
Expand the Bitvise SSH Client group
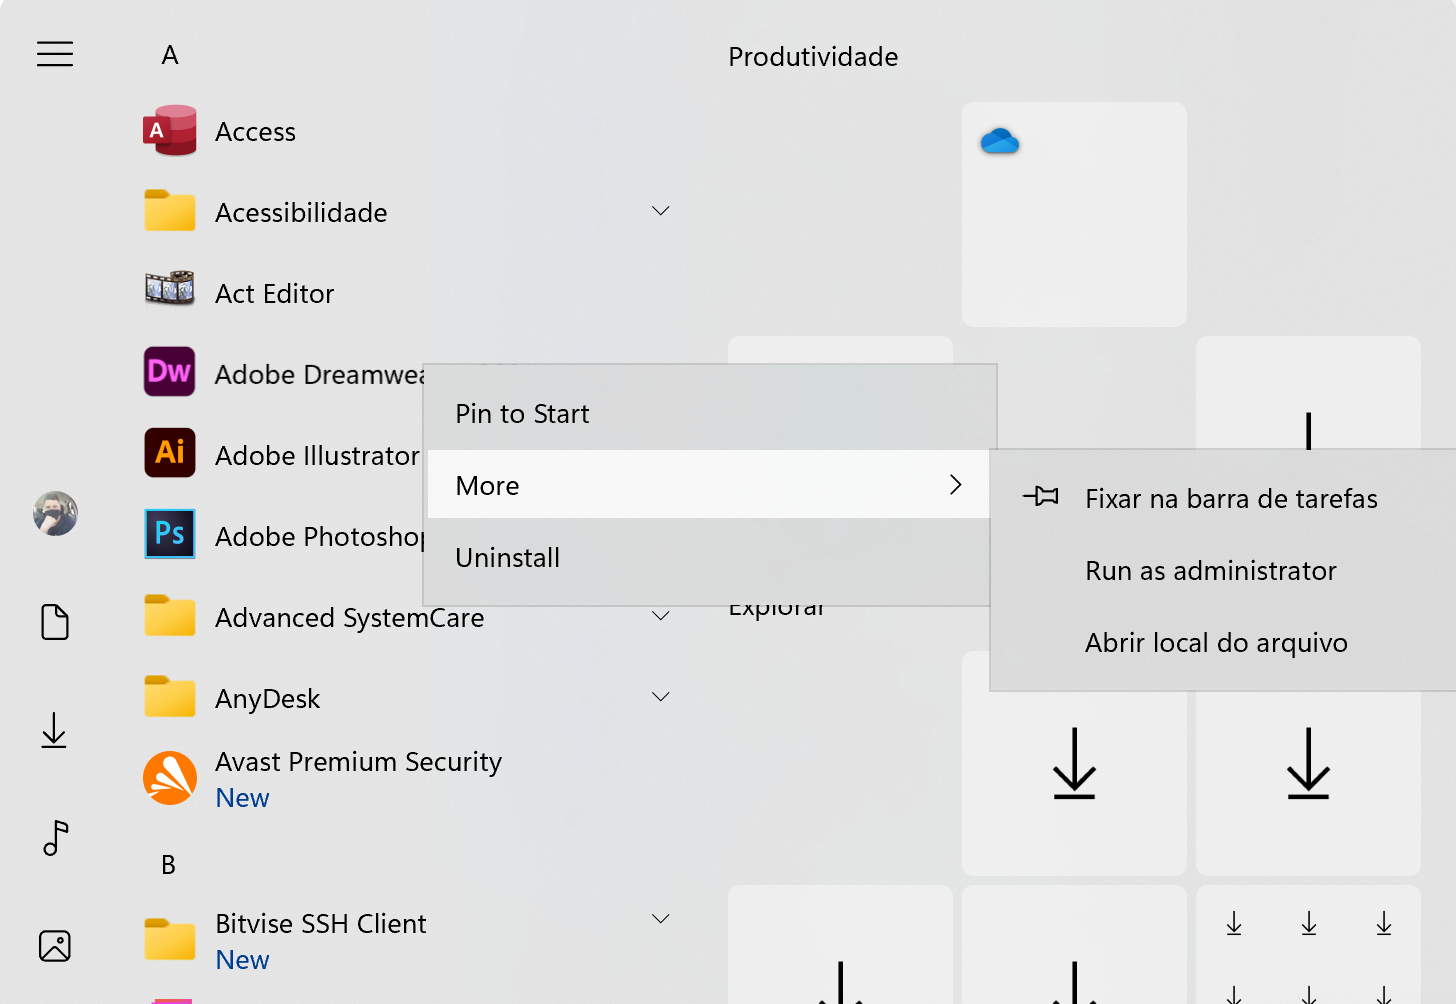pos(660,918)
